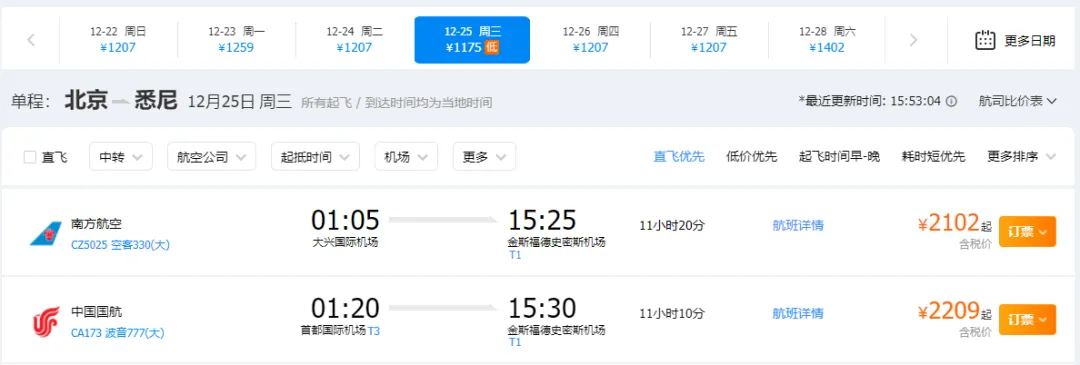Click the 11小时20分 duration text
Screen dimensions: 1080x365
coord(672,225)
